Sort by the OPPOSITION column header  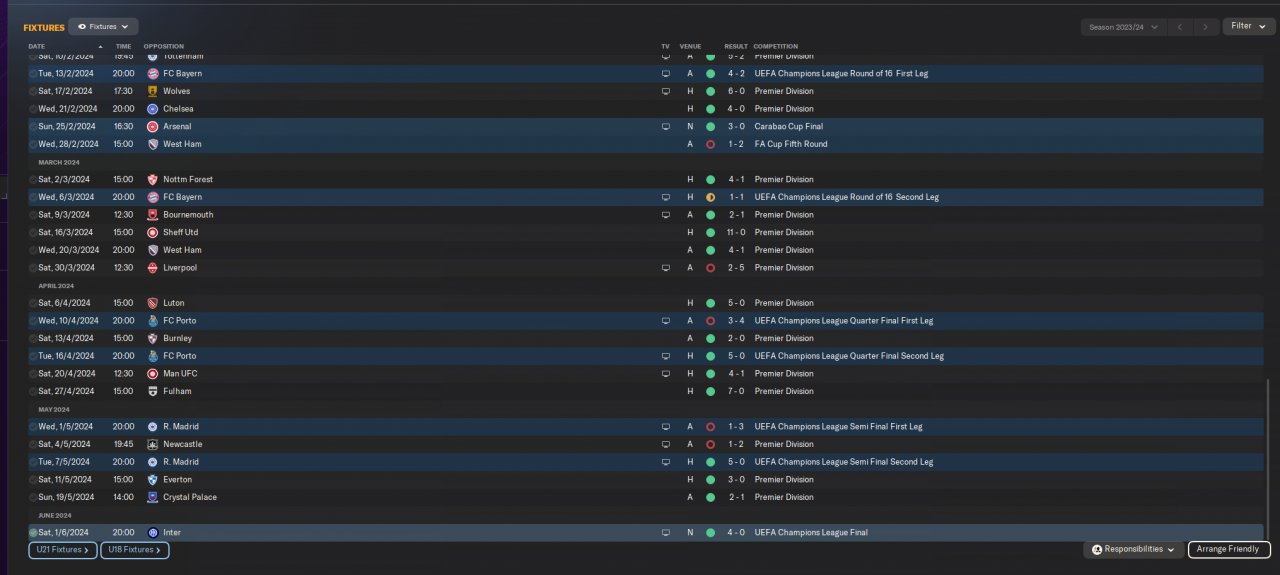pos(164,47)
